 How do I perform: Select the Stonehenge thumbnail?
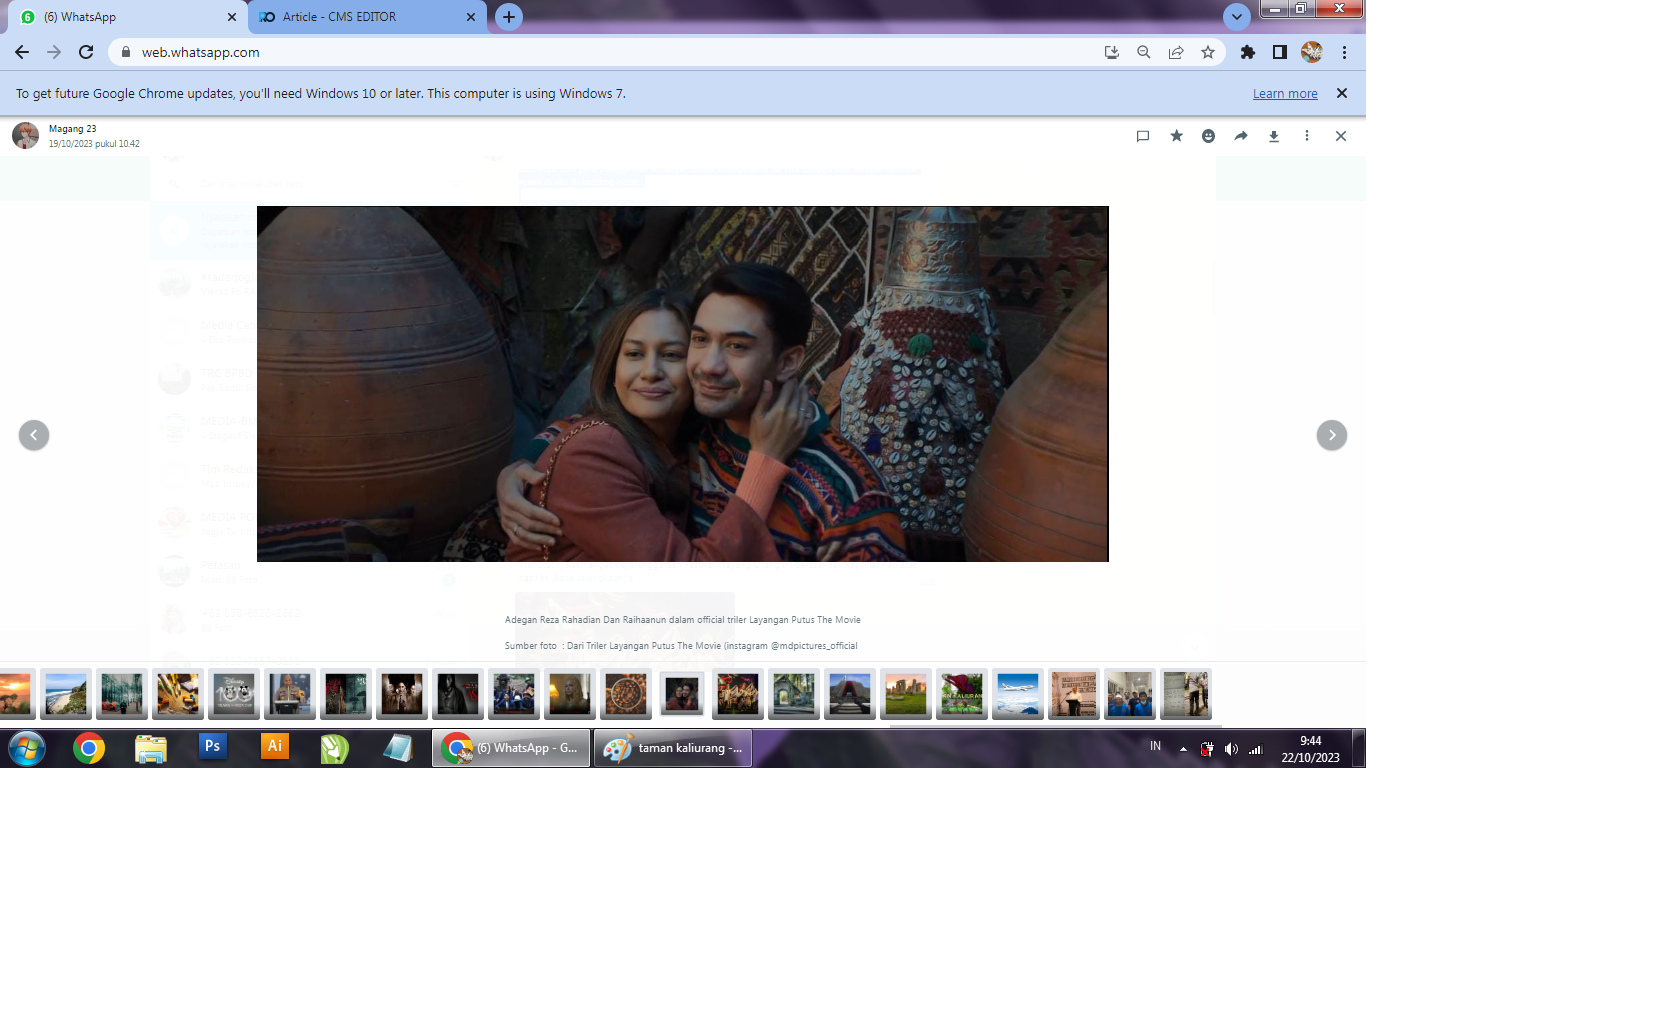pyautogui.click(x=906, y=694)
